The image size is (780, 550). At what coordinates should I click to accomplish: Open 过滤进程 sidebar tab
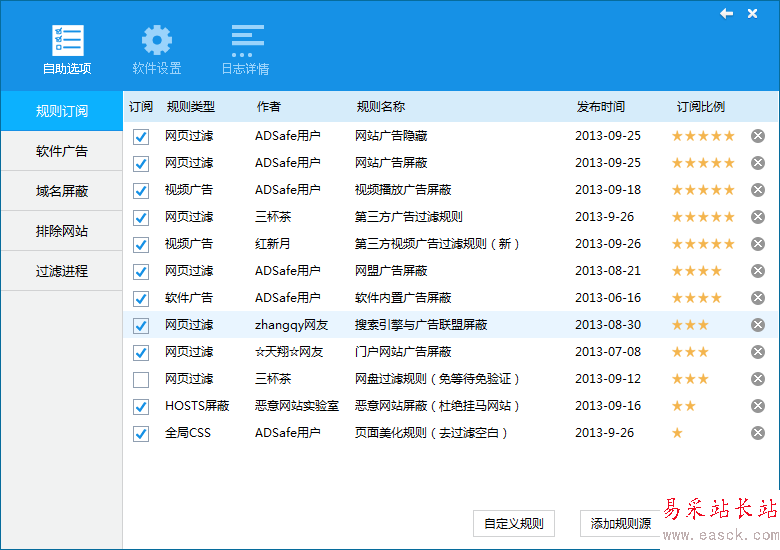tap(62, 271)
